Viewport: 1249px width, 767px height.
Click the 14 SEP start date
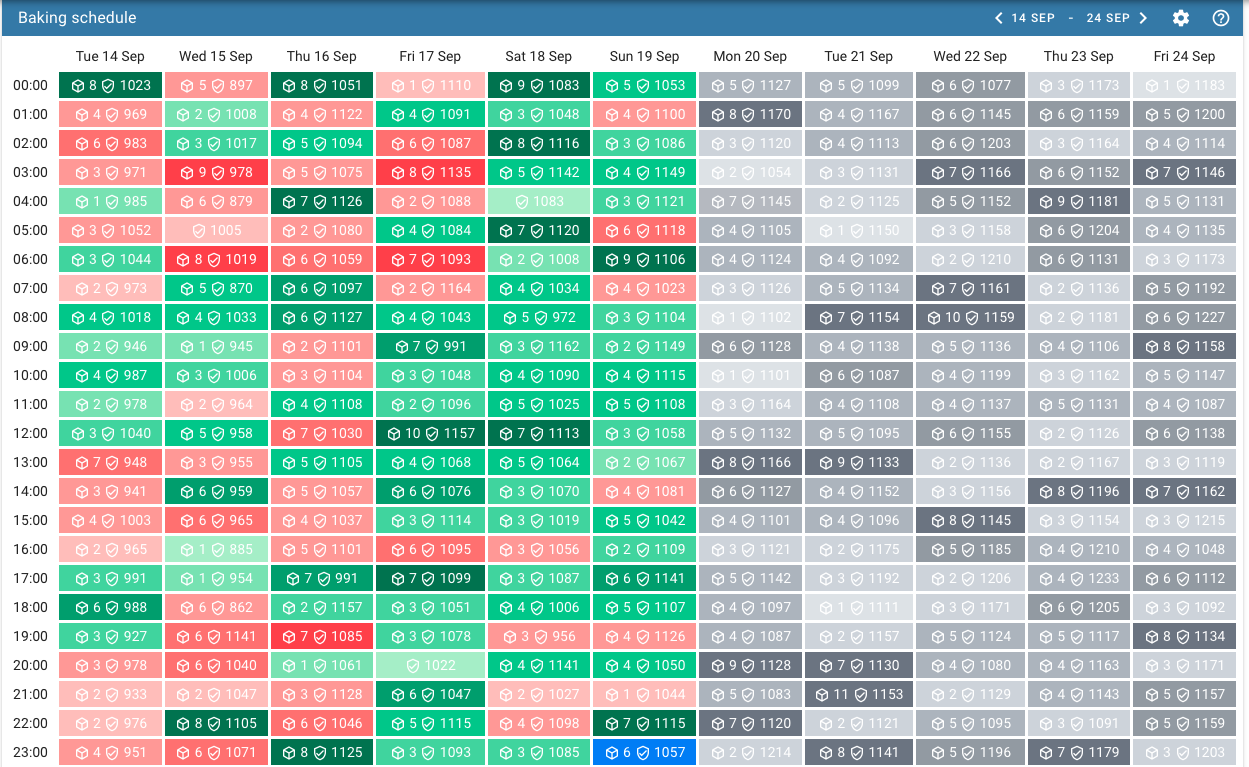1033,18
